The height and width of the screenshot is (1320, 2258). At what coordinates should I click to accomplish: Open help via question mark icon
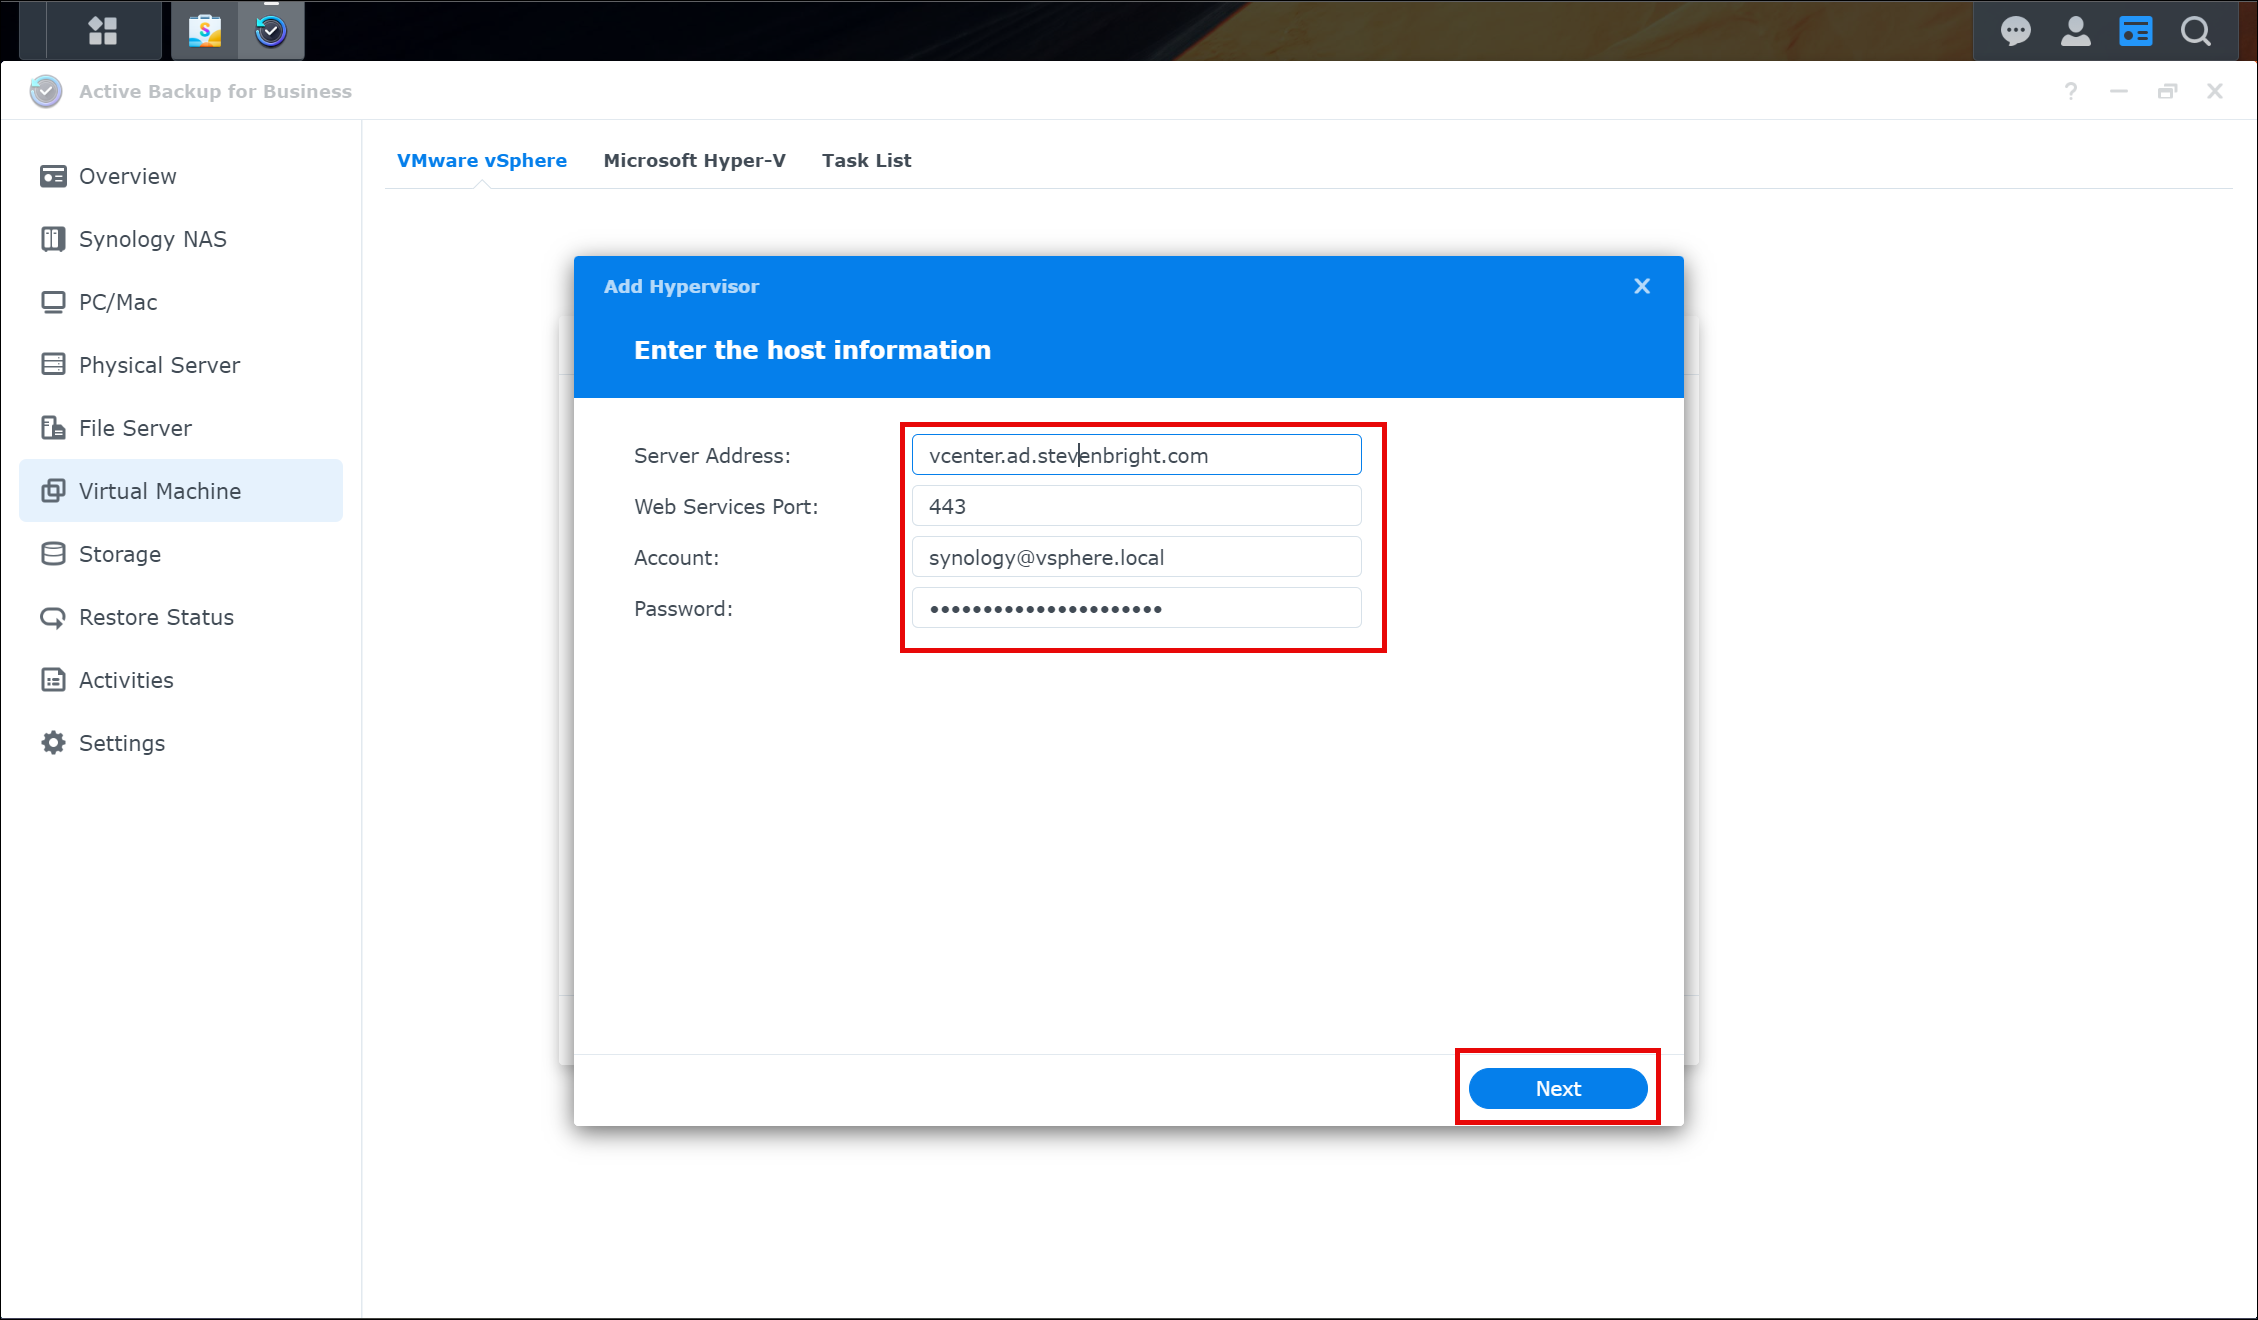2071,91
